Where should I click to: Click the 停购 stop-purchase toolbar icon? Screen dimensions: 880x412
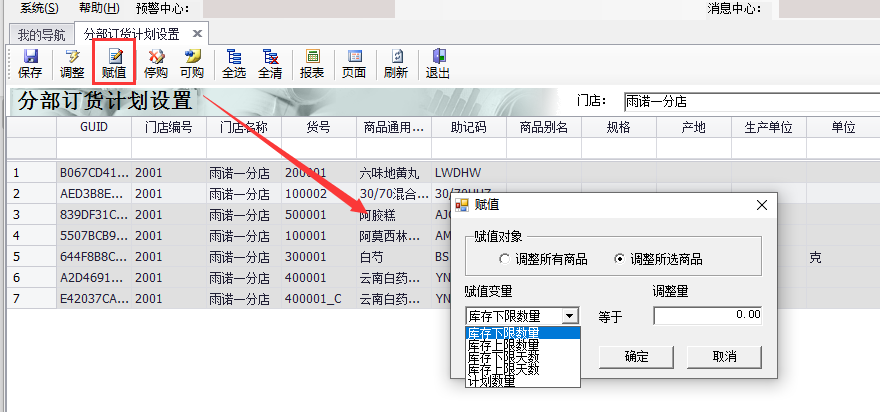click(155, 64)
